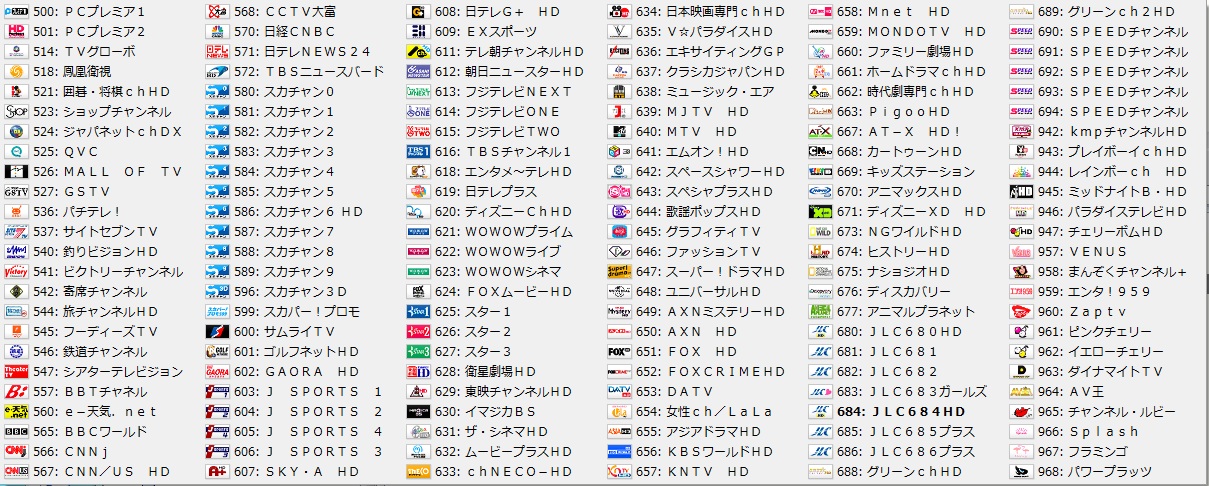The width and height of the screenshot is (1209, 486).
Task: Click the GAORA logo for channel 602
Action: coord(218,371)
